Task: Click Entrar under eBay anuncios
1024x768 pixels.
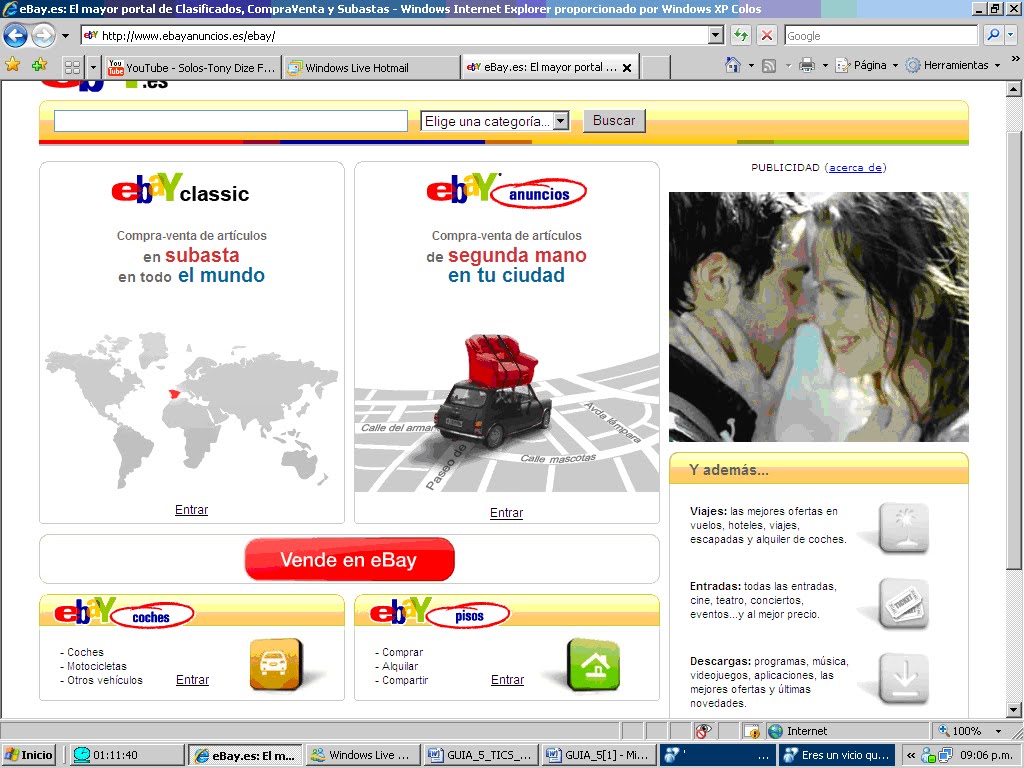Action: [506, 513]
